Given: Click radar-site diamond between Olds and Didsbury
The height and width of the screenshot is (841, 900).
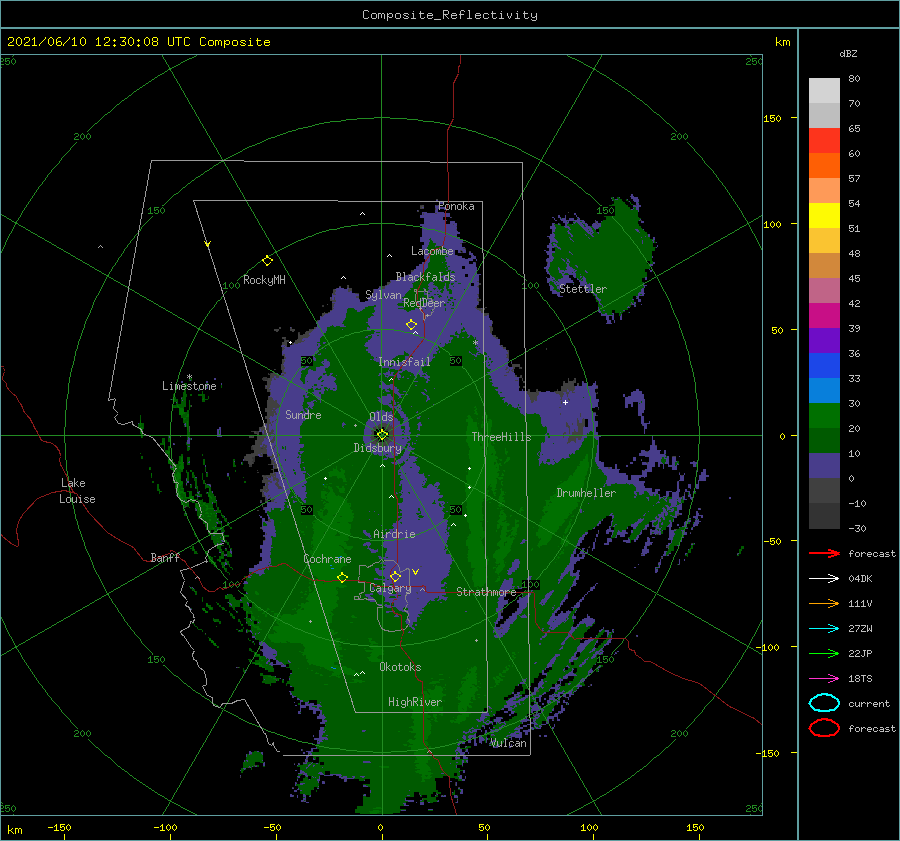Looking at the screenshot, I should (382, 435).
